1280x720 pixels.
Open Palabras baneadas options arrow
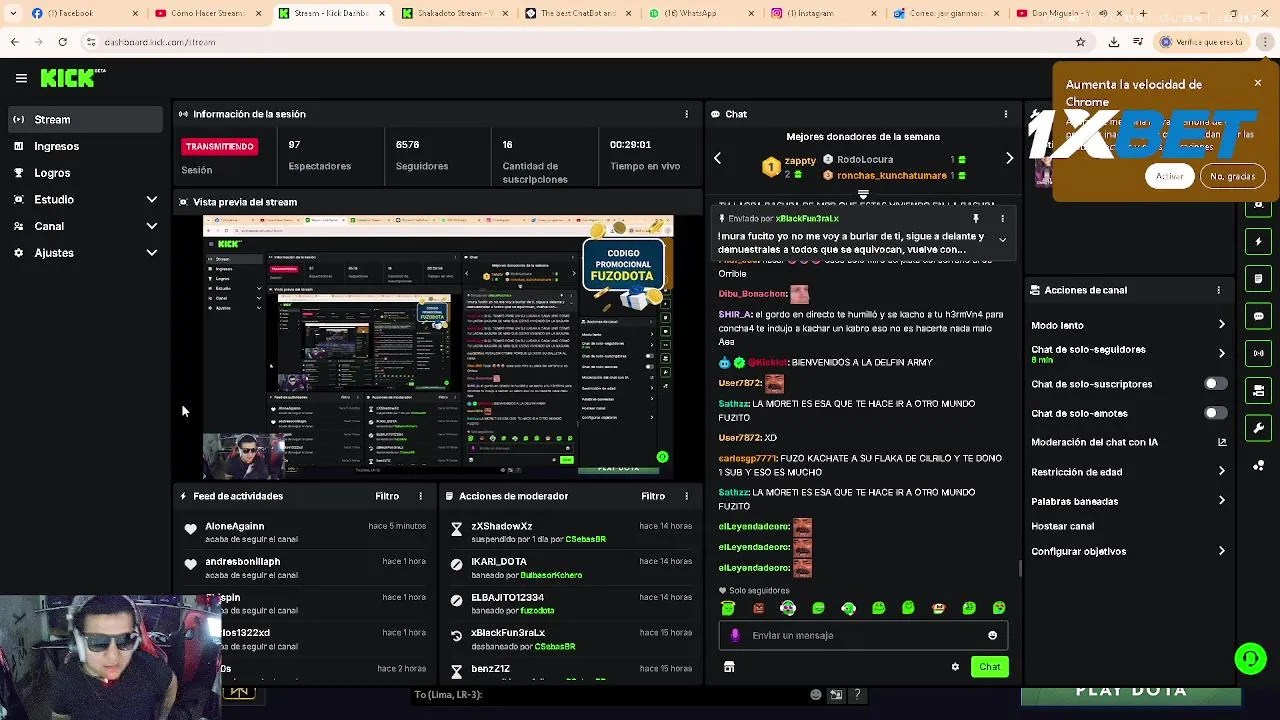click(1221, 501)
